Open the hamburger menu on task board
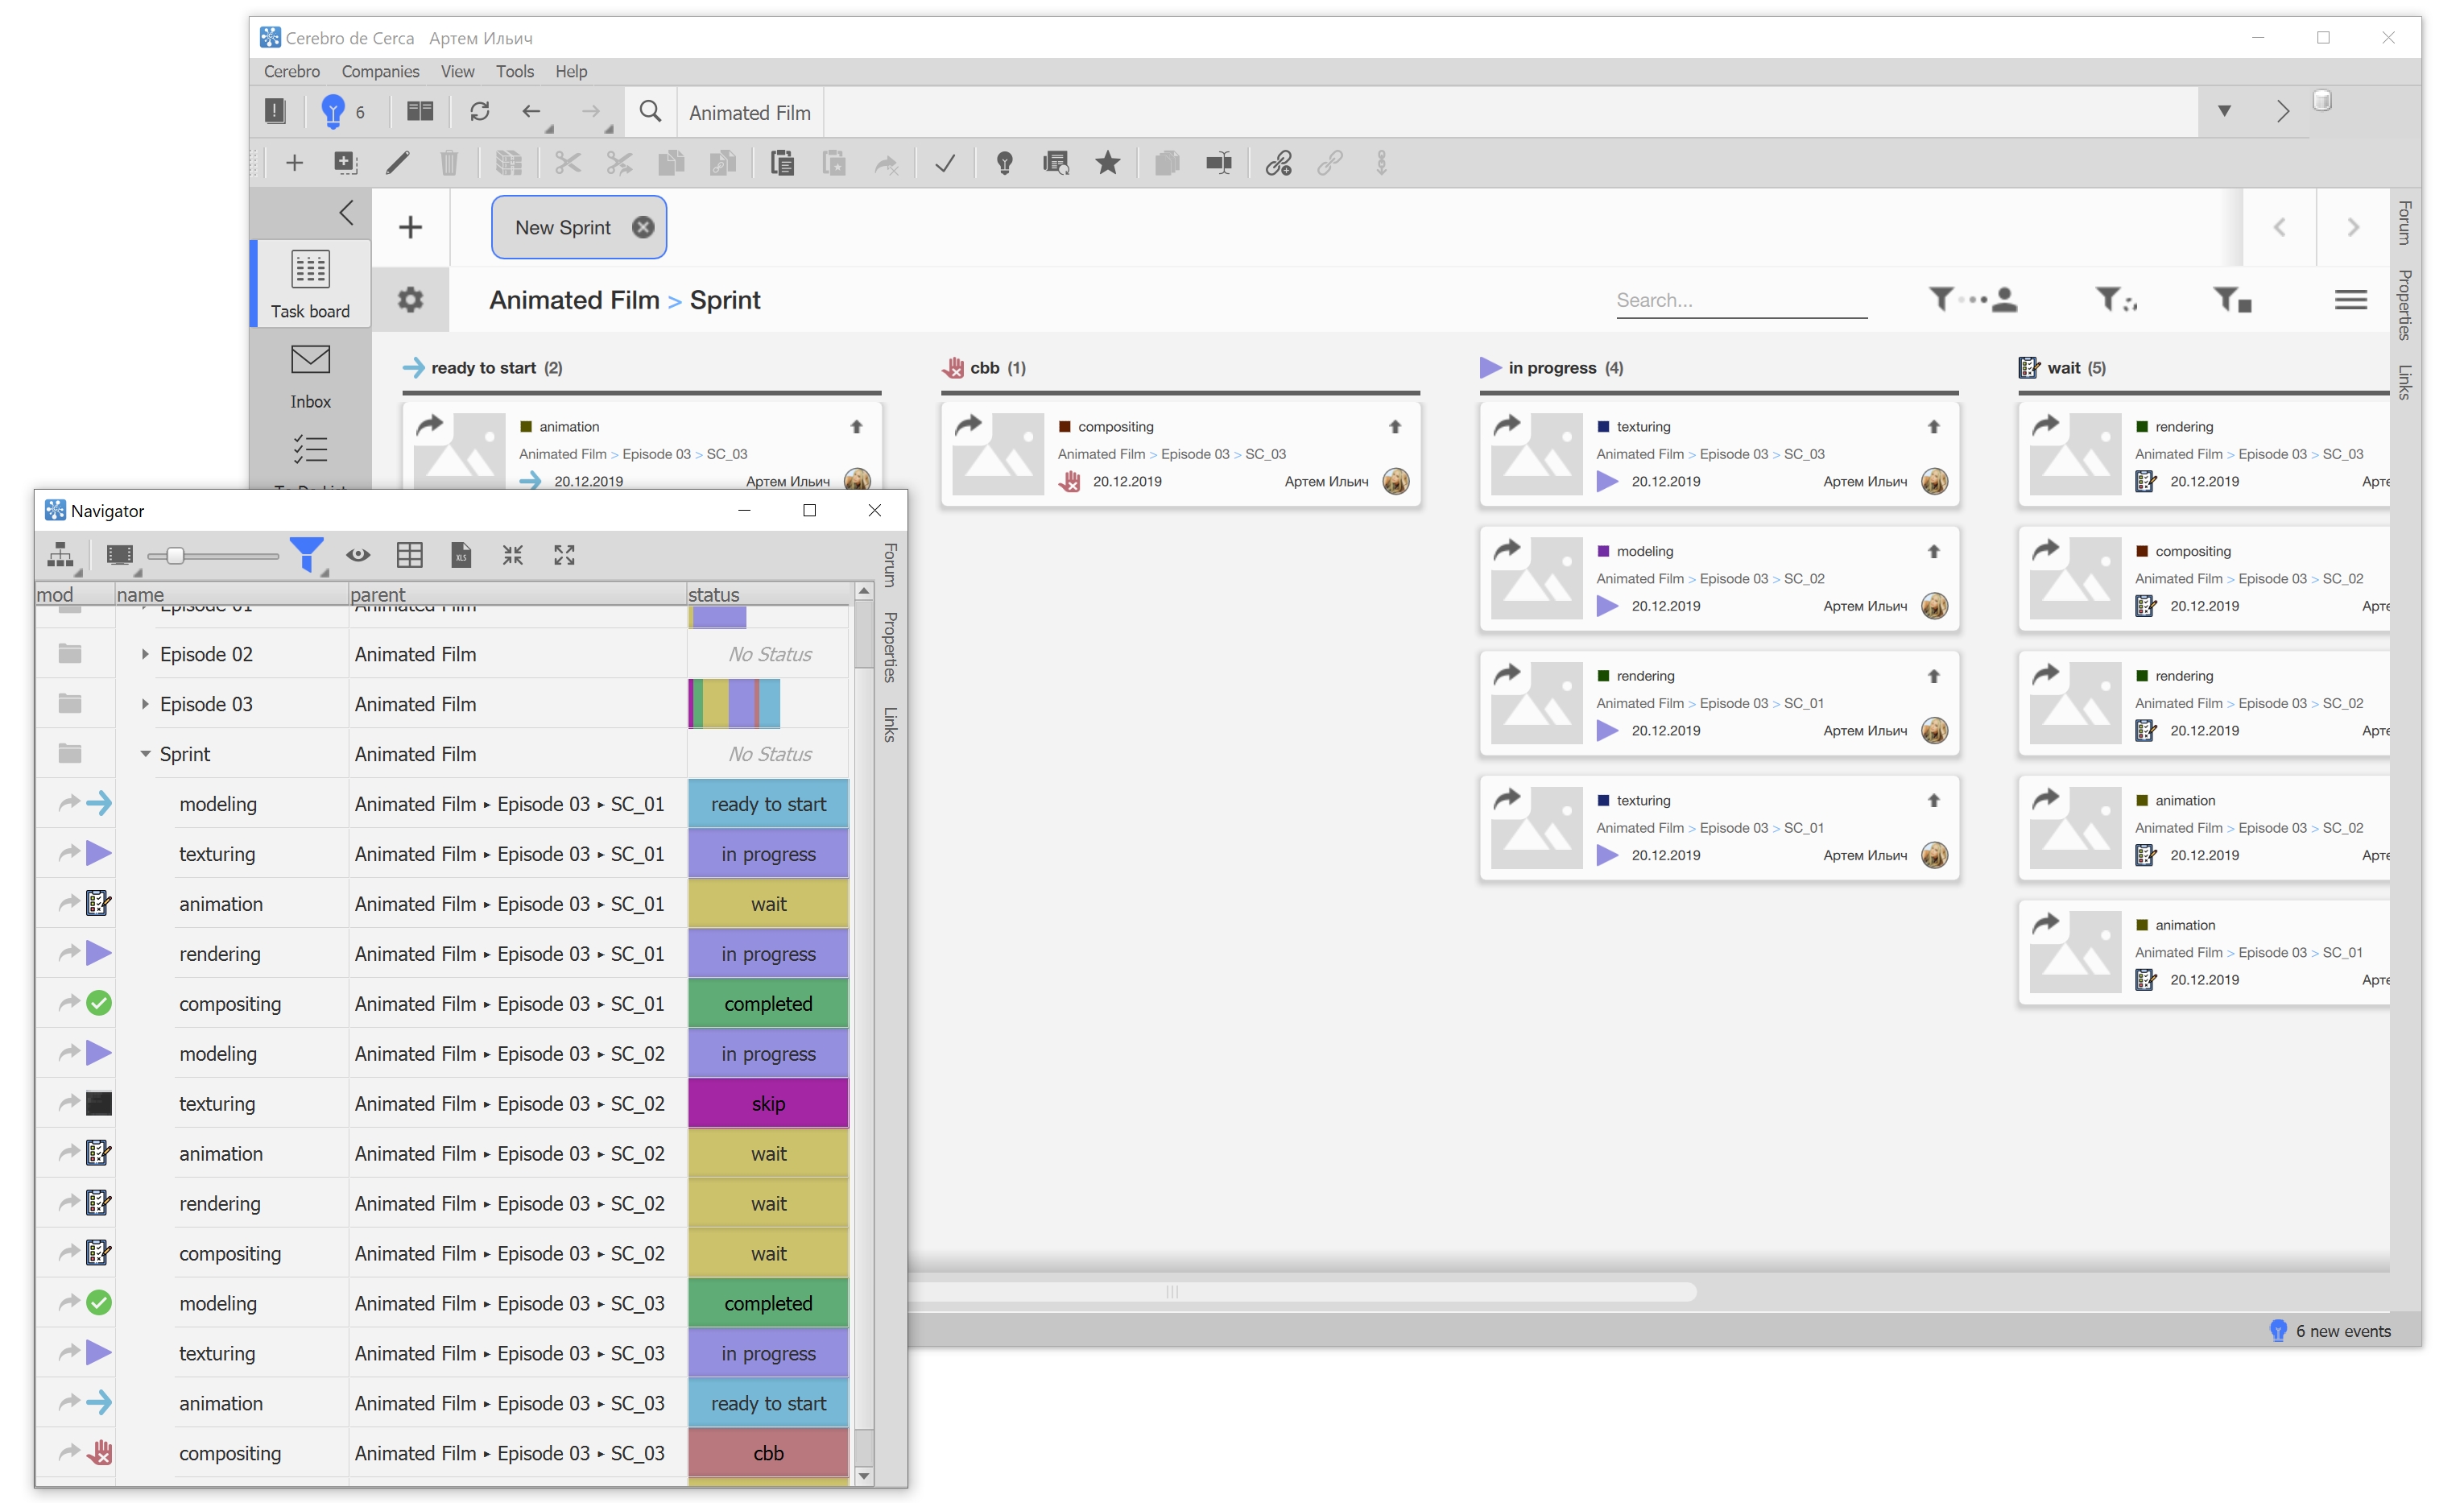The image size is (2464, 1503). click(x=2351, y=299)
